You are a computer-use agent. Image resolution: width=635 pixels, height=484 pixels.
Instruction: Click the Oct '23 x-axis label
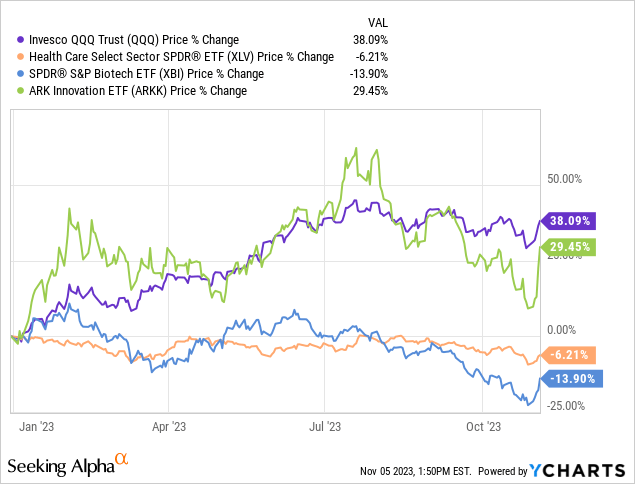pyautogui.click(x=484, y=426)
